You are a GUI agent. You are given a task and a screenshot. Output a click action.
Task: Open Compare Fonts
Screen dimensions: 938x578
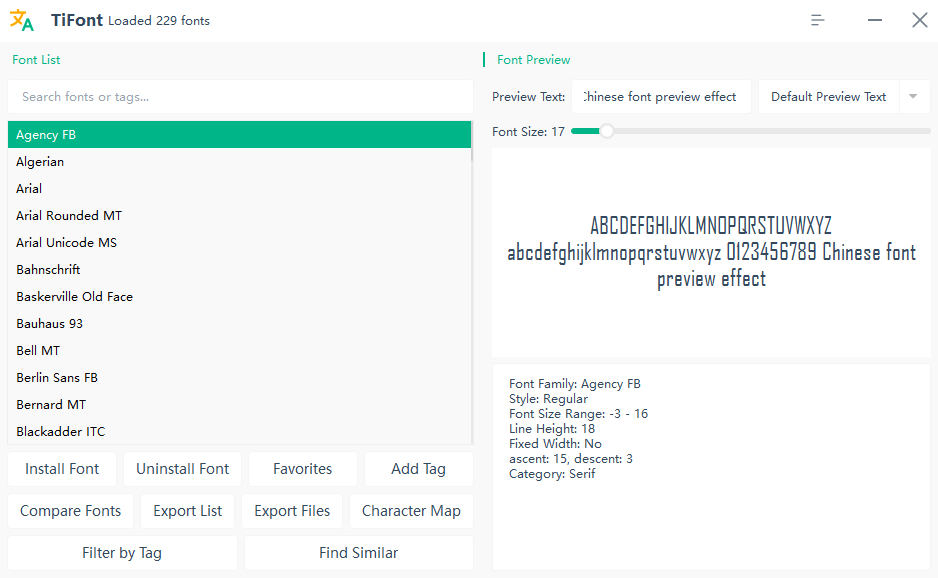(70, 510)
